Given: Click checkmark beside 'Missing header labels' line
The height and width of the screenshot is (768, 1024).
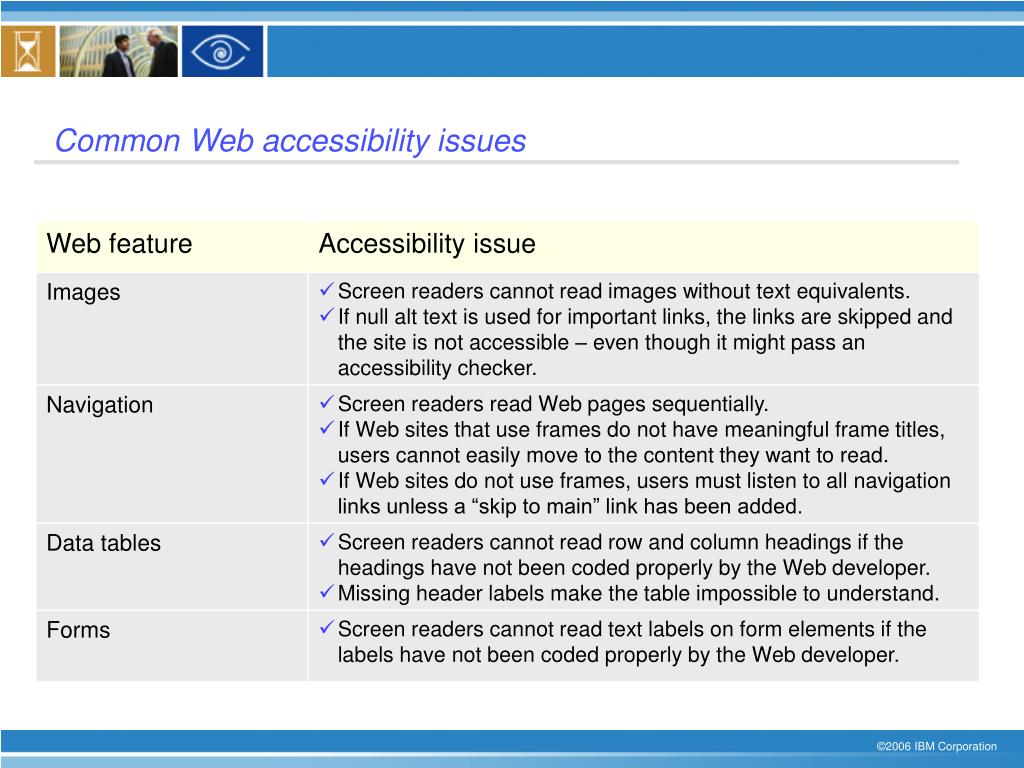Looking at the screenshot, I should point(326,593).
